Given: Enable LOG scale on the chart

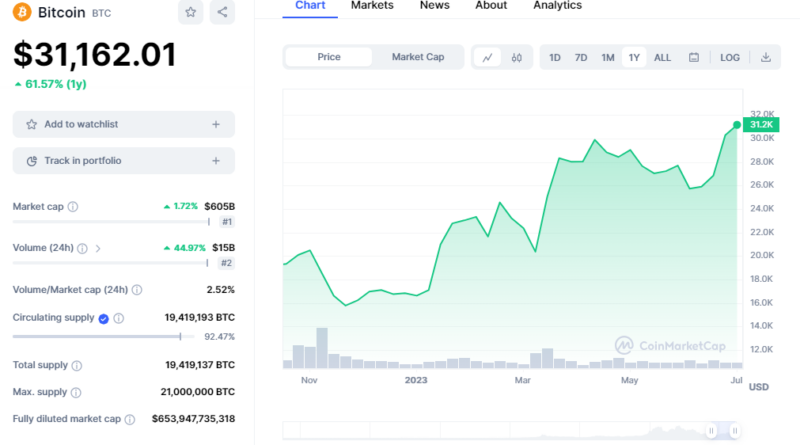Looking at the screenshot, I should 730,57.
